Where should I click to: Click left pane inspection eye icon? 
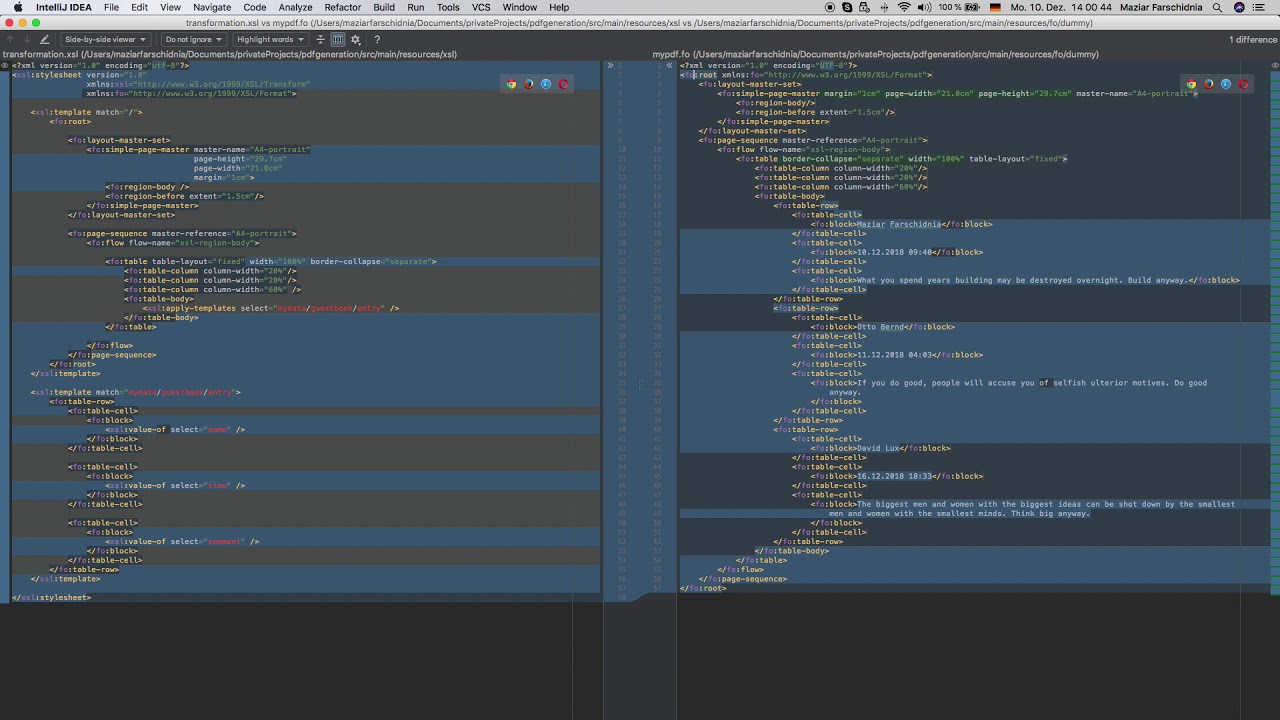(5, 66)
